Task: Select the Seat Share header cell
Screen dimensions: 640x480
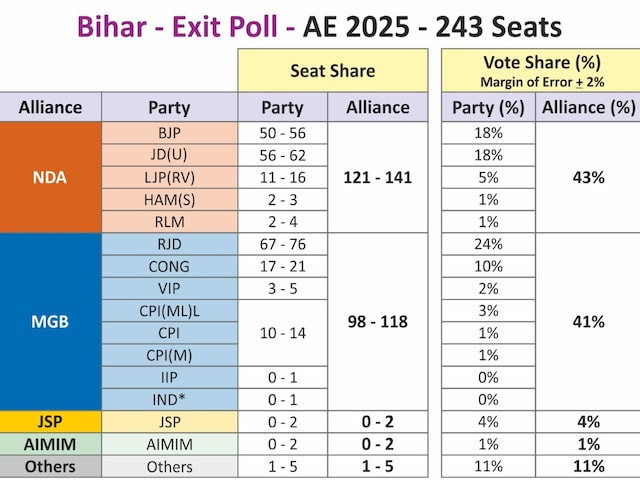Action: tap(332, 70)
